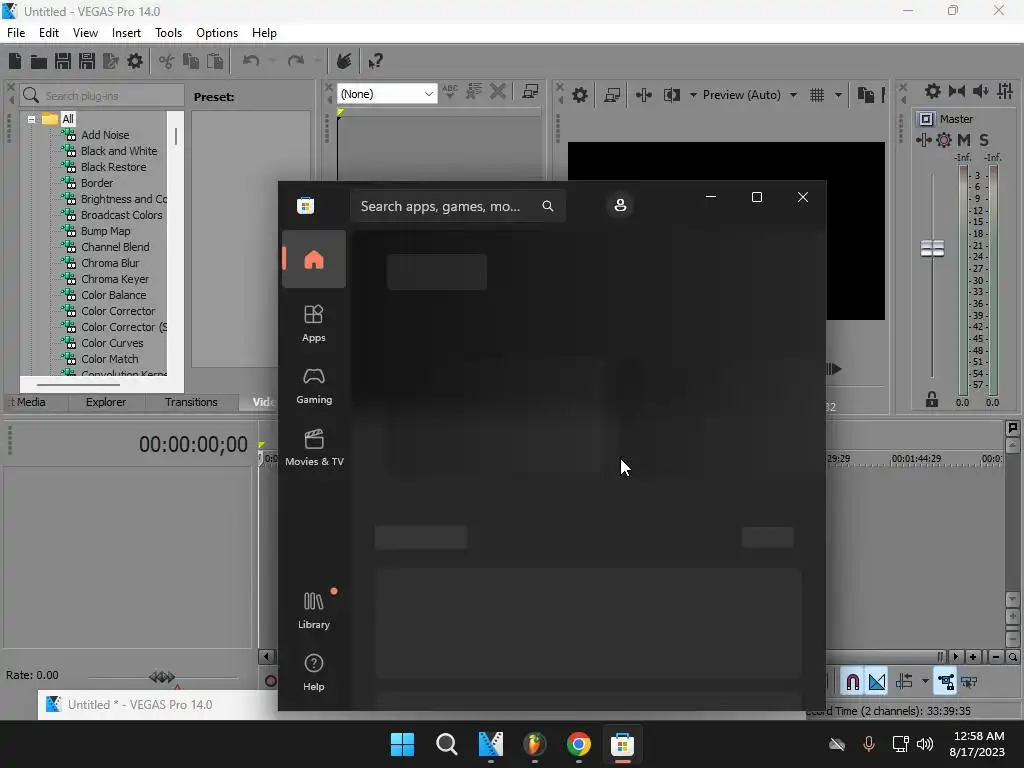Viewport: 1024px width, 768px height.
Task: Click the preview on external monitor icon
Action: click(x=612, y=95)
